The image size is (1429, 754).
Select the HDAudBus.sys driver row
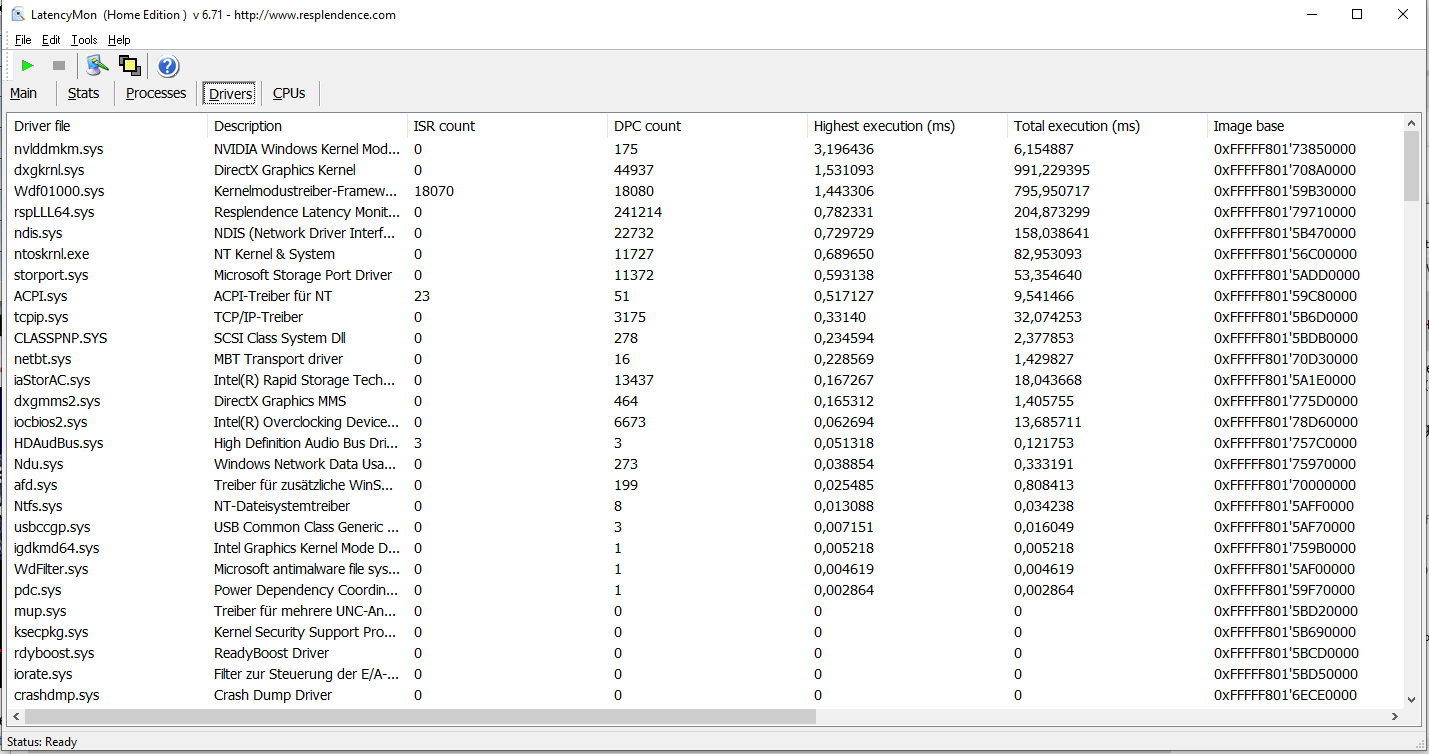point(705,443)
